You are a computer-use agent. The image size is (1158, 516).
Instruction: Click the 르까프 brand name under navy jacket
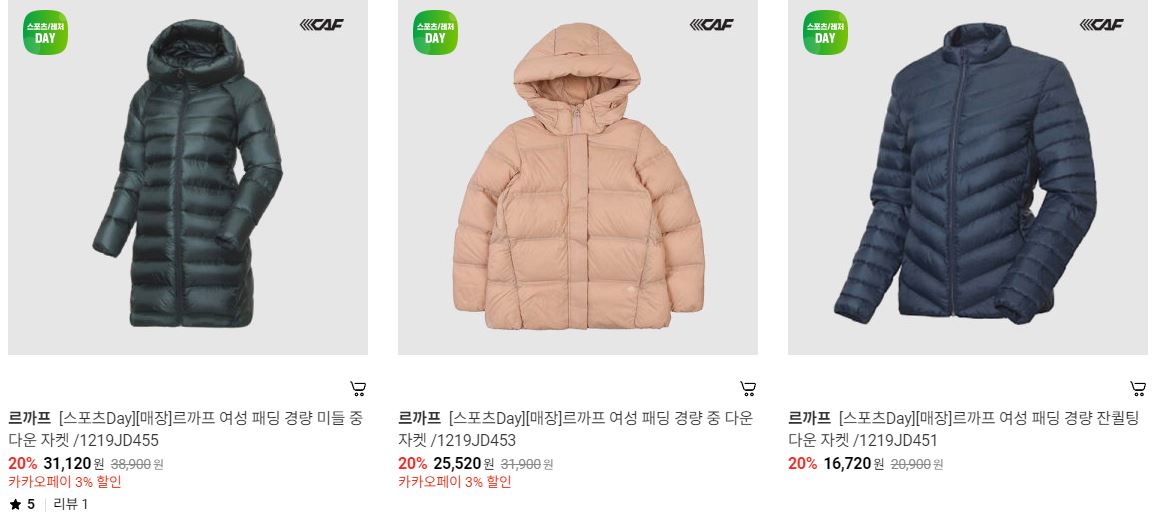(x=809, y=419)
